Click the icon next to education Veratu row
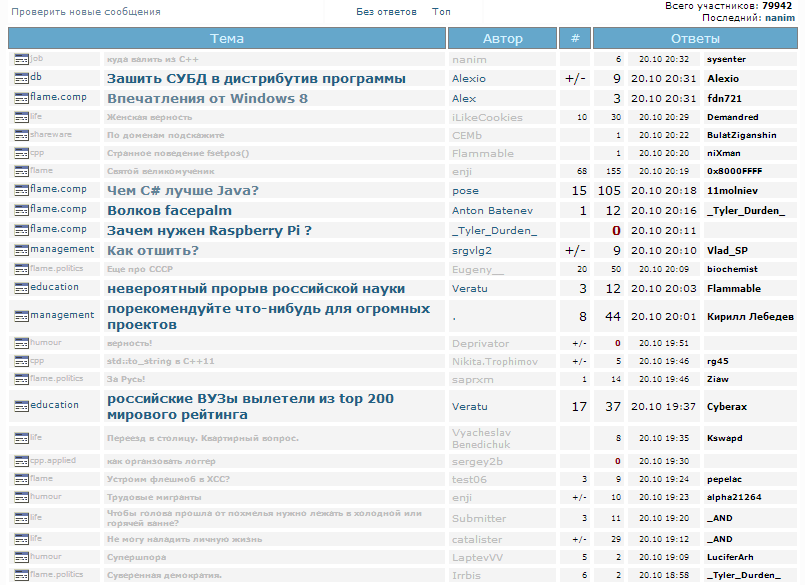The height and width of the screenshot is (585, 805). [20, 288]
